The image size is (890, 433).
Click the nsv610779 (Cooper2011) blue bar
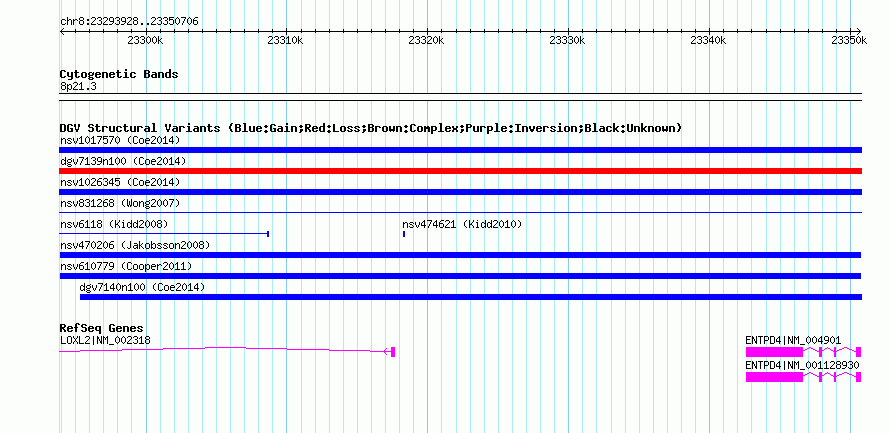click(x=460, y=276)
